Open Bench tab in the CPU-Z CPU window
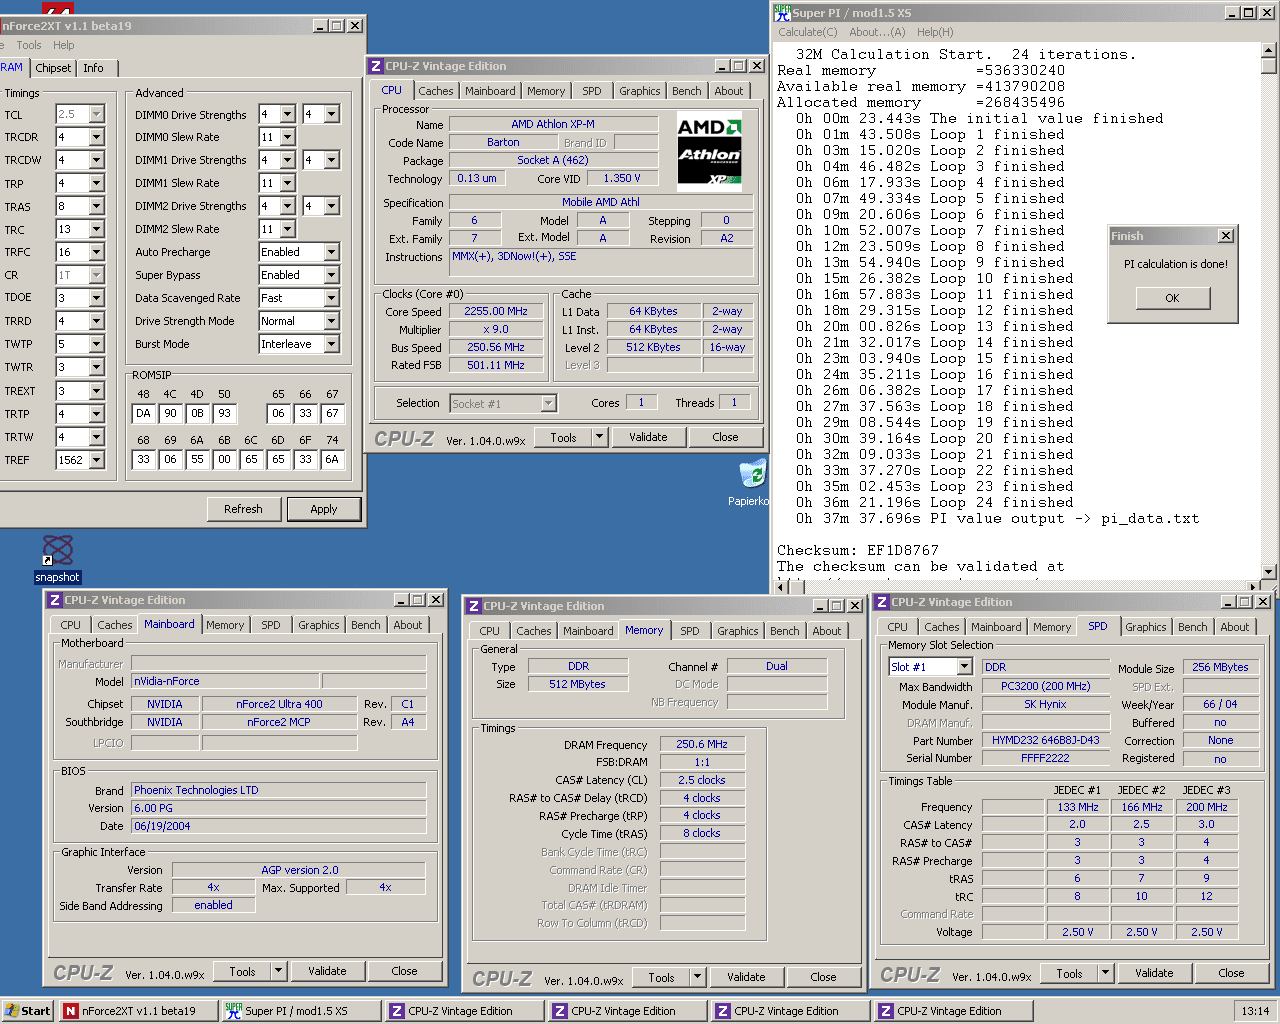The image size is (1280, 1024). click(686, 91)
